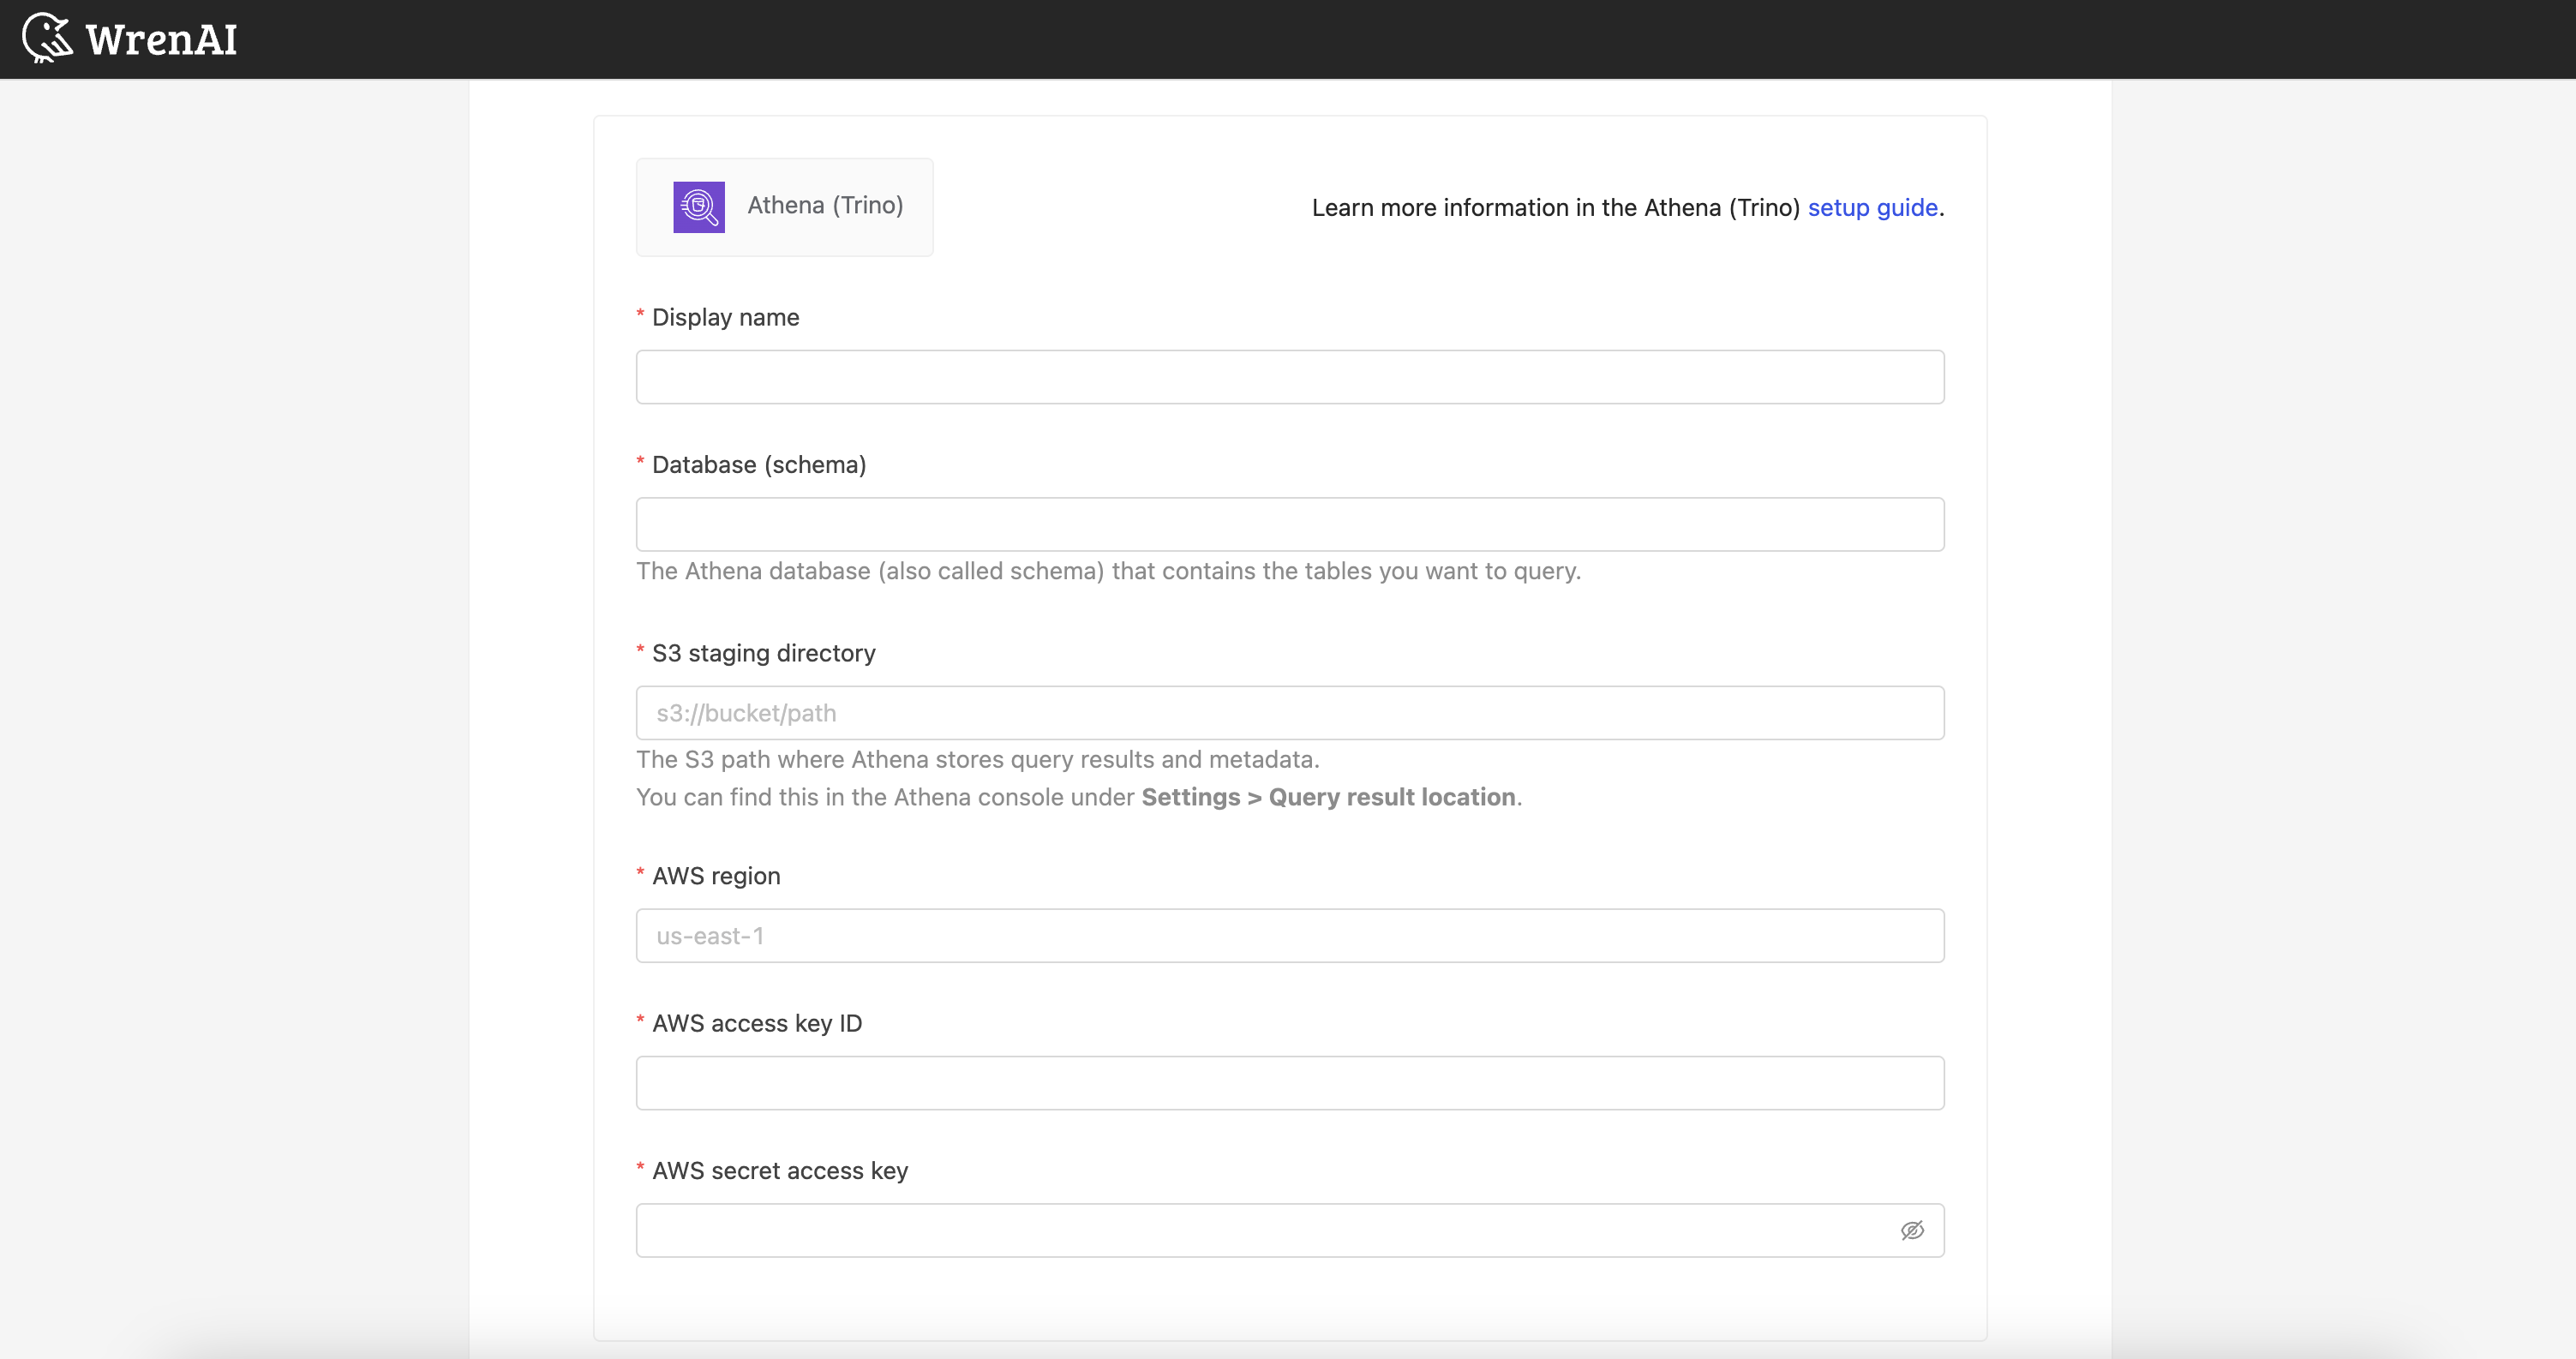Open the Athena setup guide link
This screenshot has height=1359, width=2576.
click(1872, 207)
